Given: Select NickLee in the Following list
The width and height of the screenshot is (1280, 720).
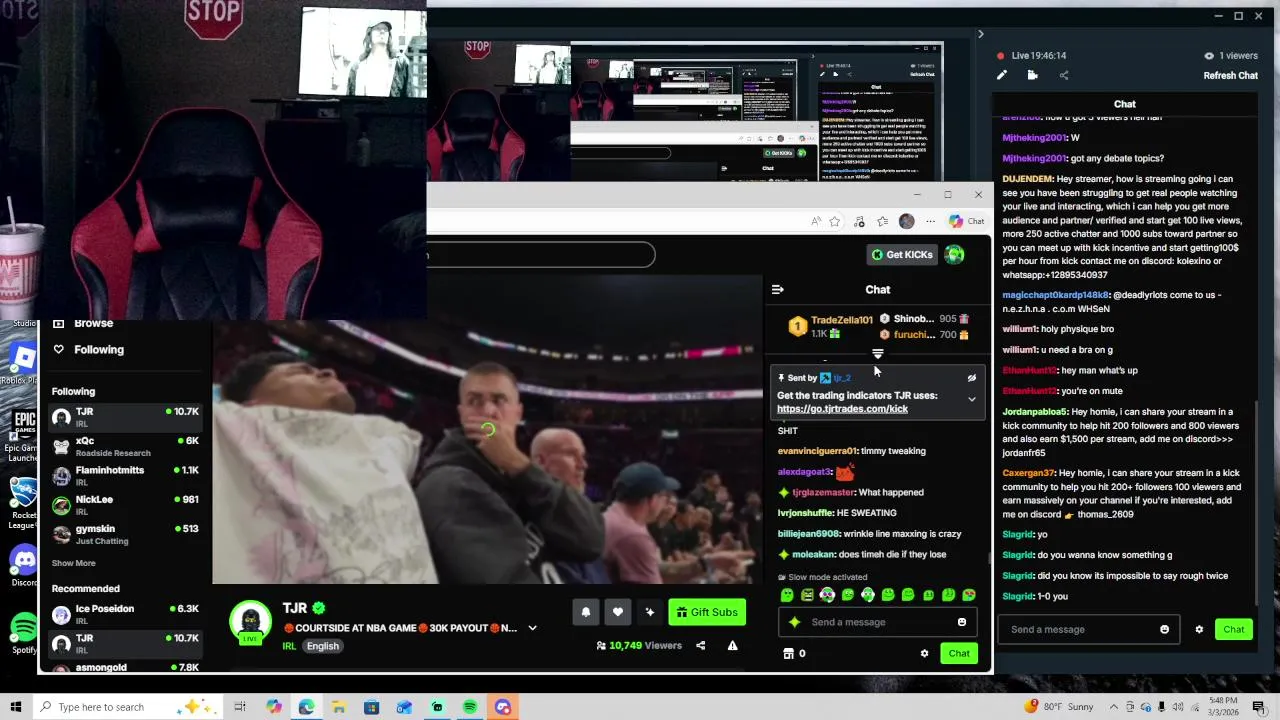Looking at the screenshot, I should 126,504.
